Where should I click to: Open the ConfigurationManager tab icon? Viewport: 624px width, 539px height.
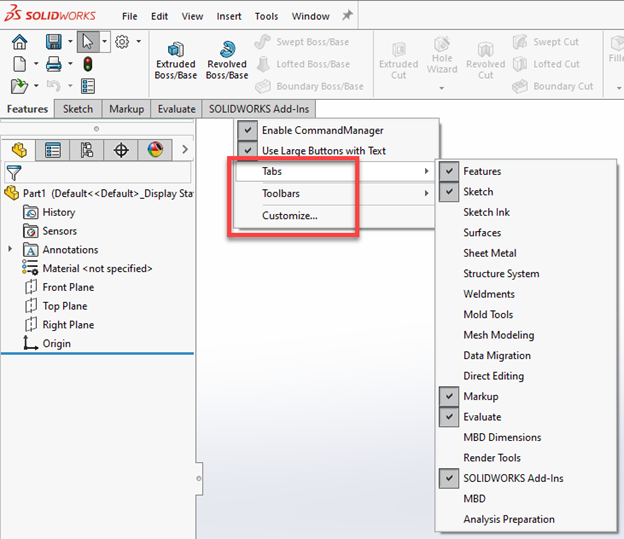pyautogui.click(x=87, y=150)
